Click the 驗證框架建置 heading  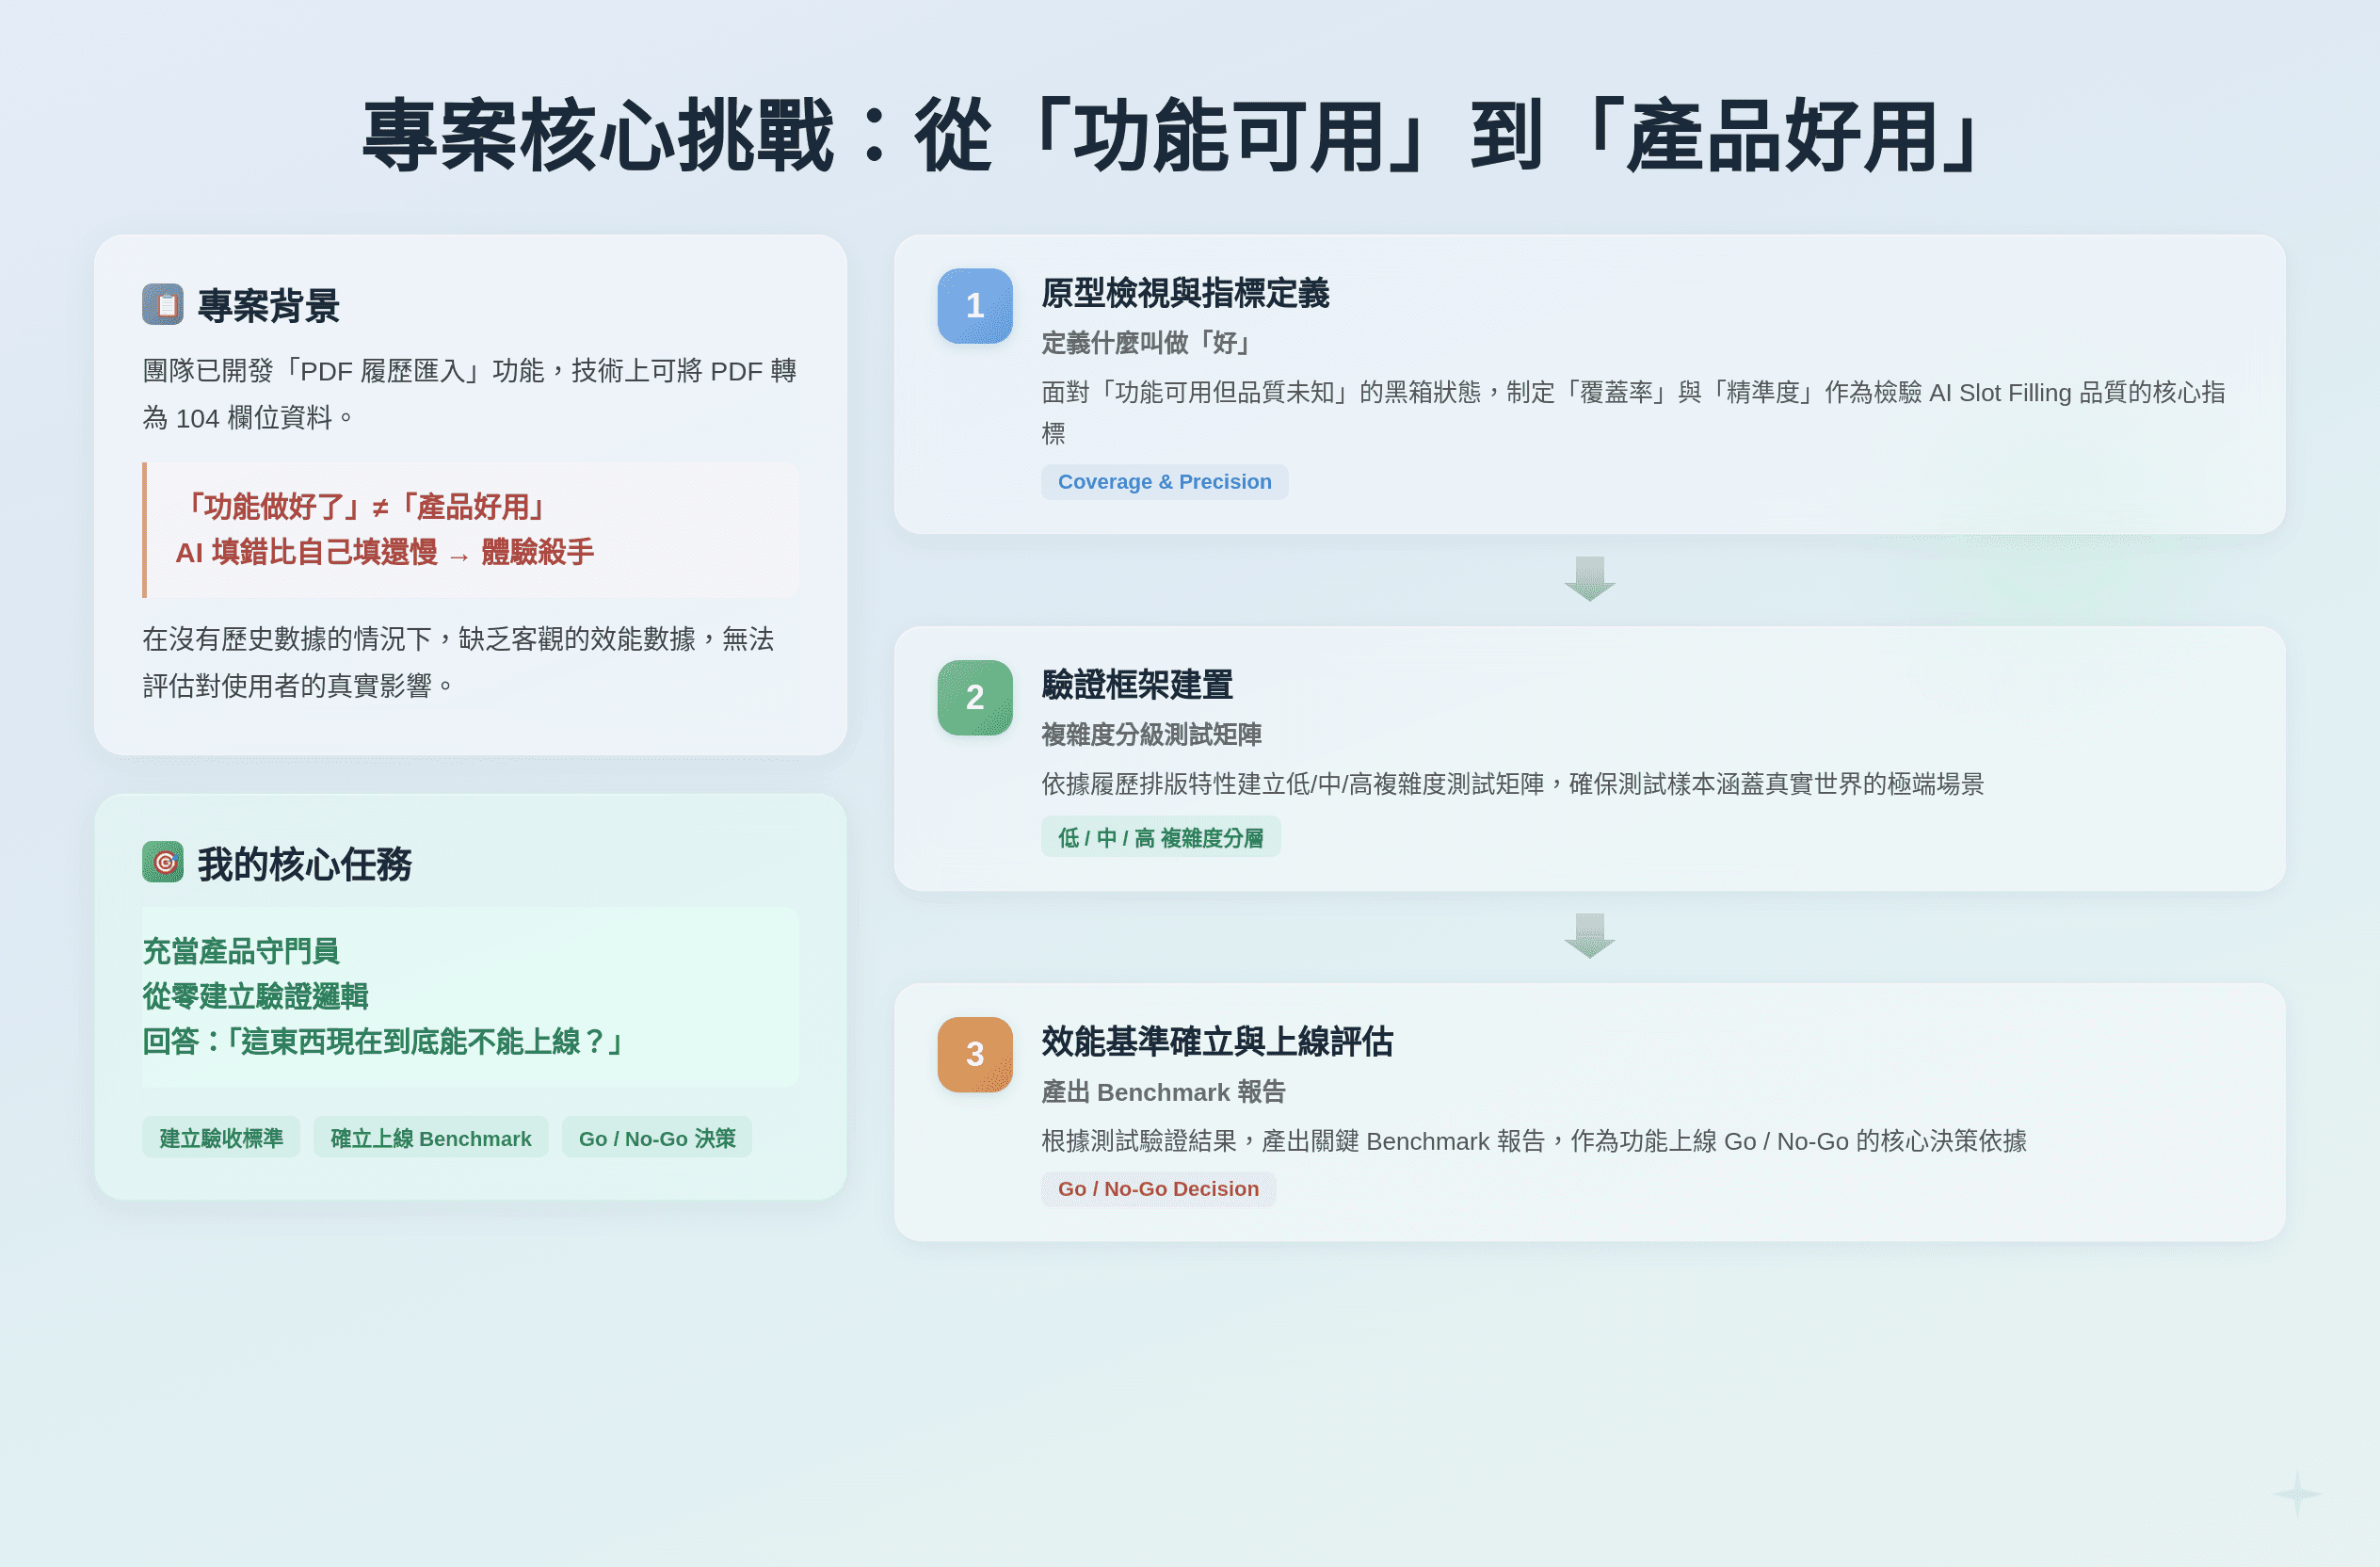[1137, 685]
